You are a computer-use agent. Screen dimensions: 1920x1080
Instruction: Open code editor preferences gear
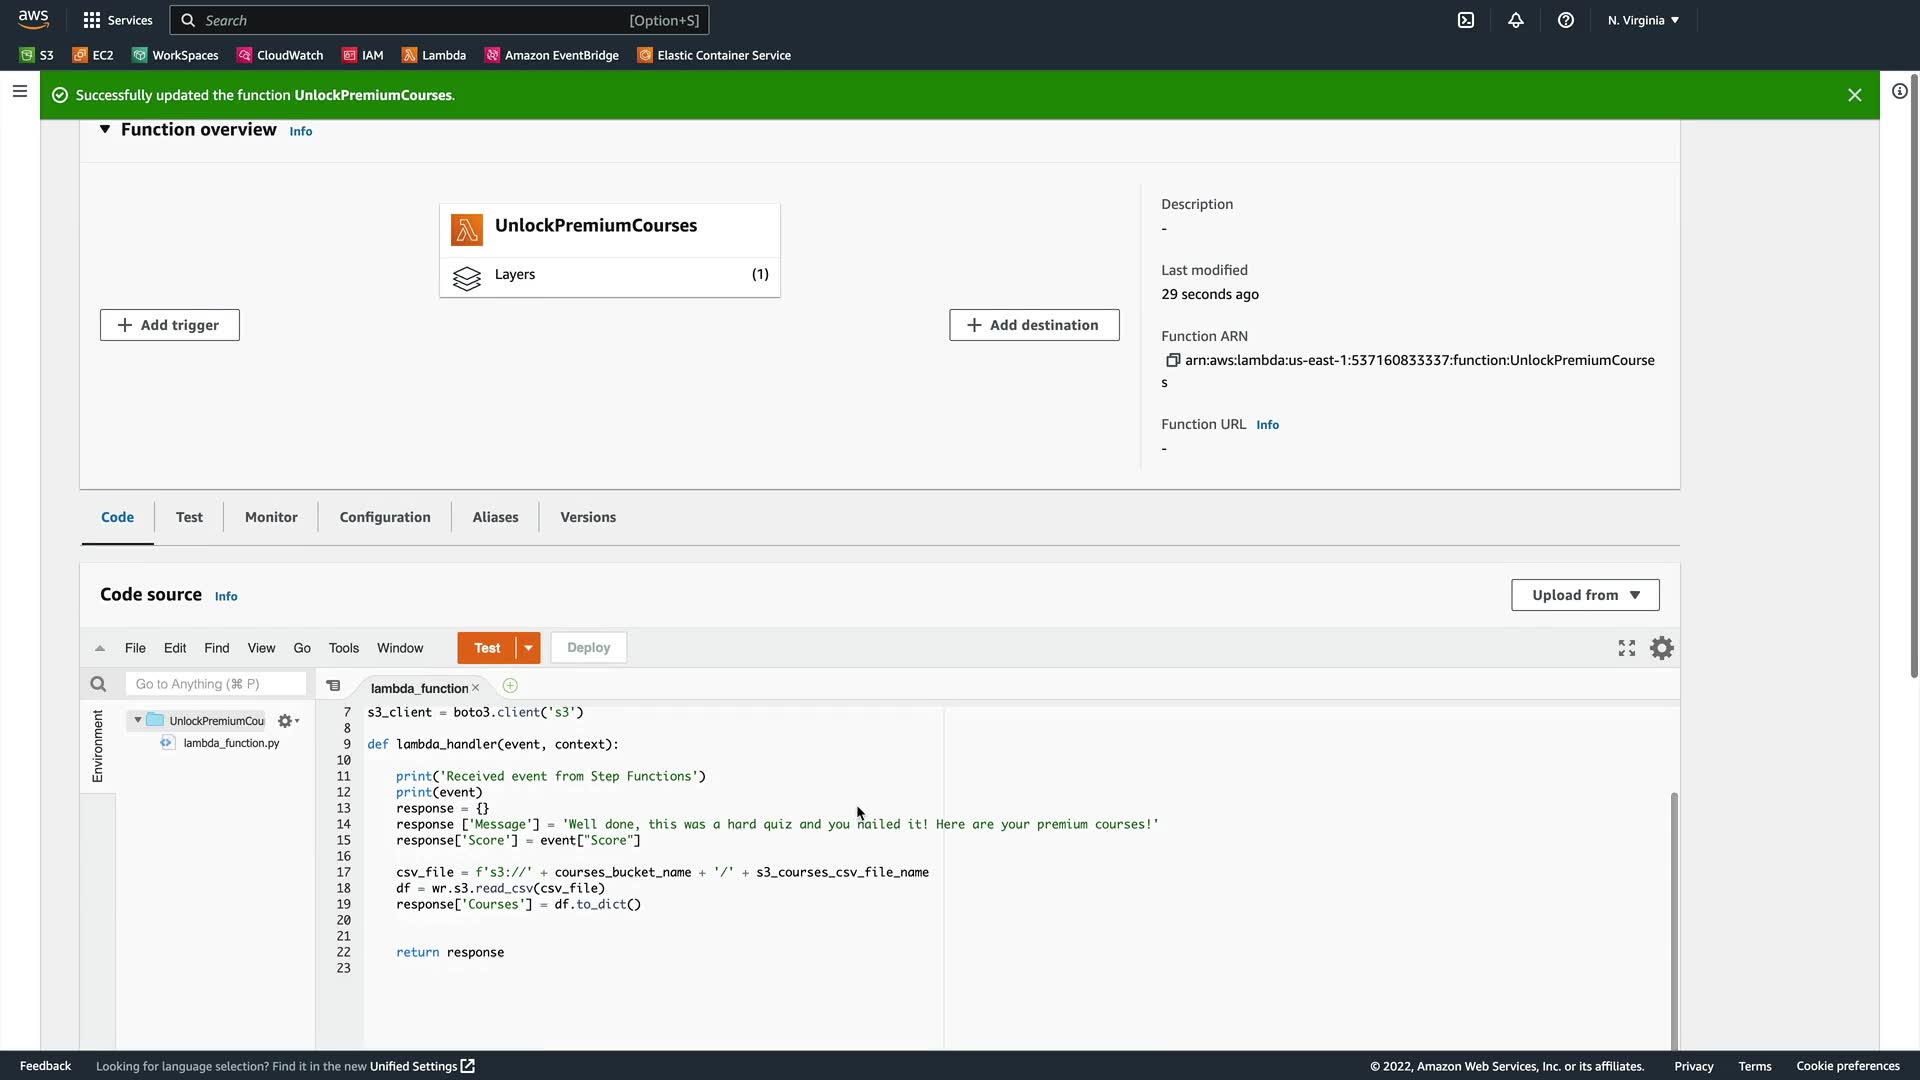pos(1662,648)
